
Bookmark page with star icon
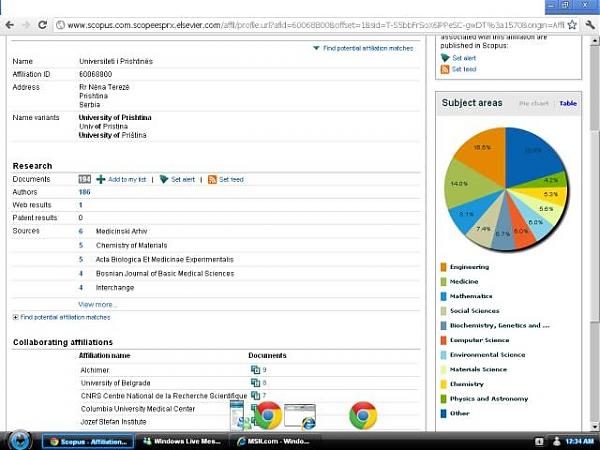pos(572,25)
